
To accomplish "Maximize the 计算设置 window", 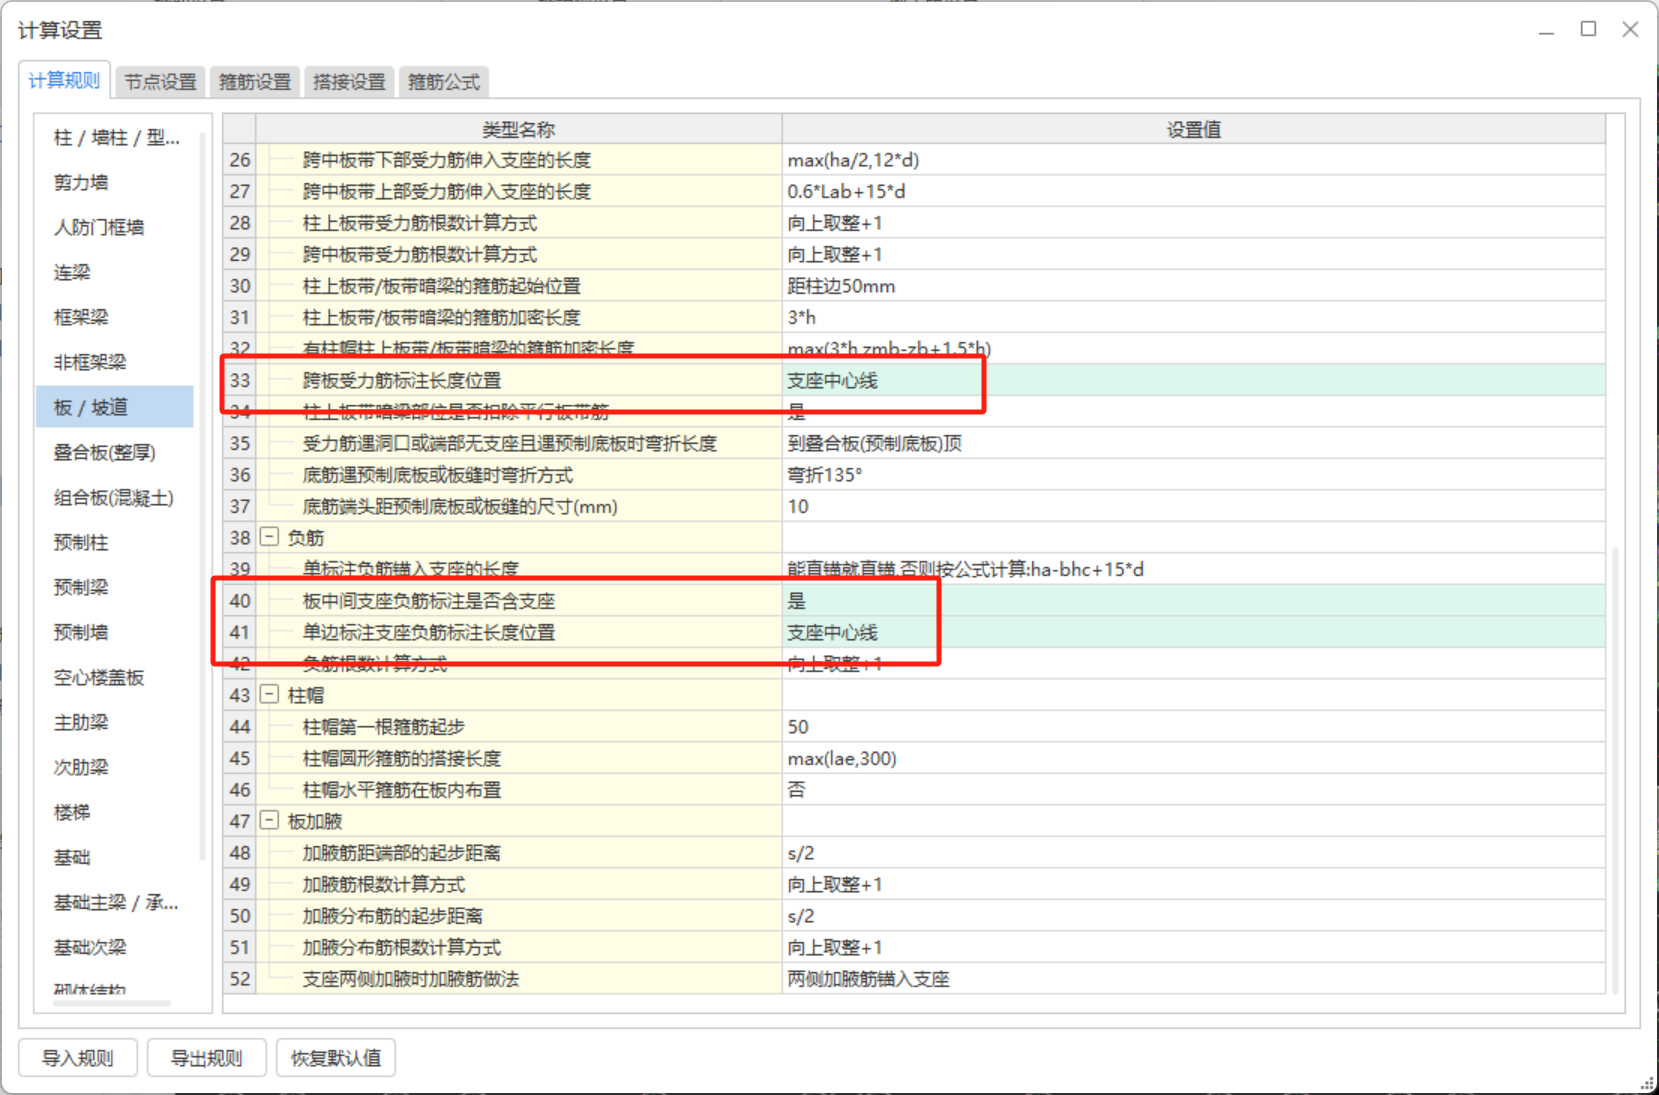I will 1588,29.
